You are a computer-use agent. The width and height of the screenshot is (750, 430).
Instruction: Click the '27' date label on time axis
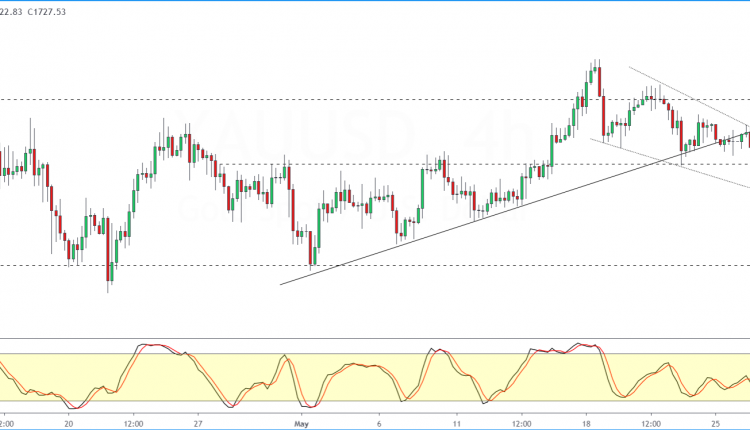(198, 424)
